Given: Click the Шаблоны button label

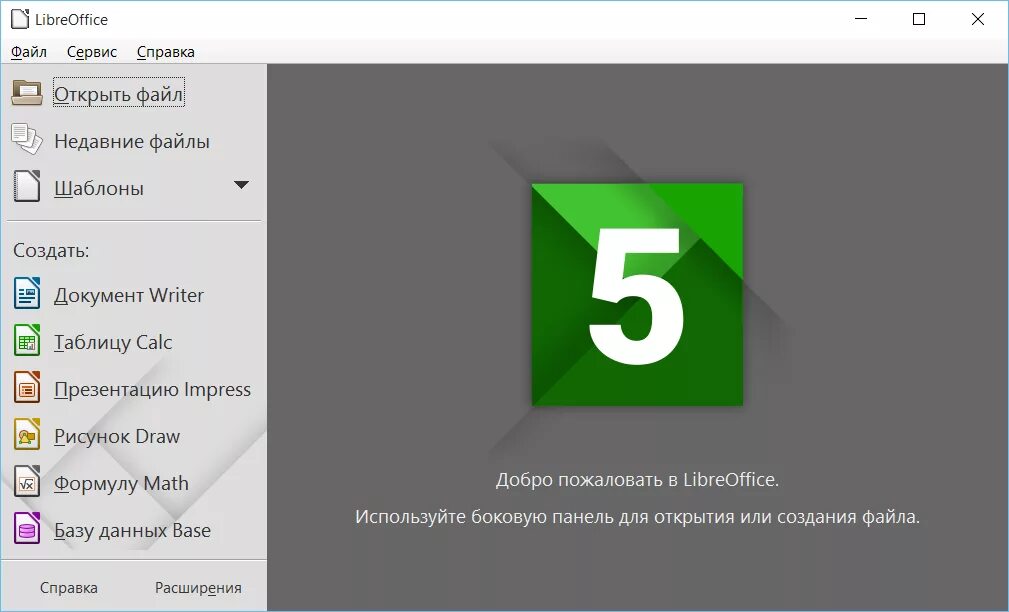Looking at the screenshot, I should coord(98,188).
